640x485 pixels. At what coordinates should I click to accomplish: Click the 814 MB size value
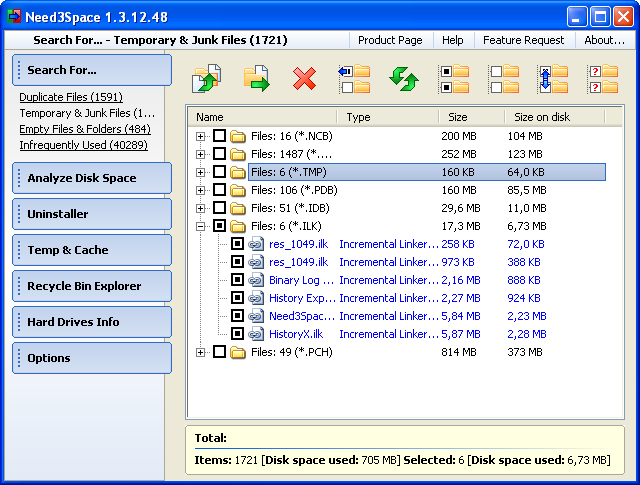[459, 352]
